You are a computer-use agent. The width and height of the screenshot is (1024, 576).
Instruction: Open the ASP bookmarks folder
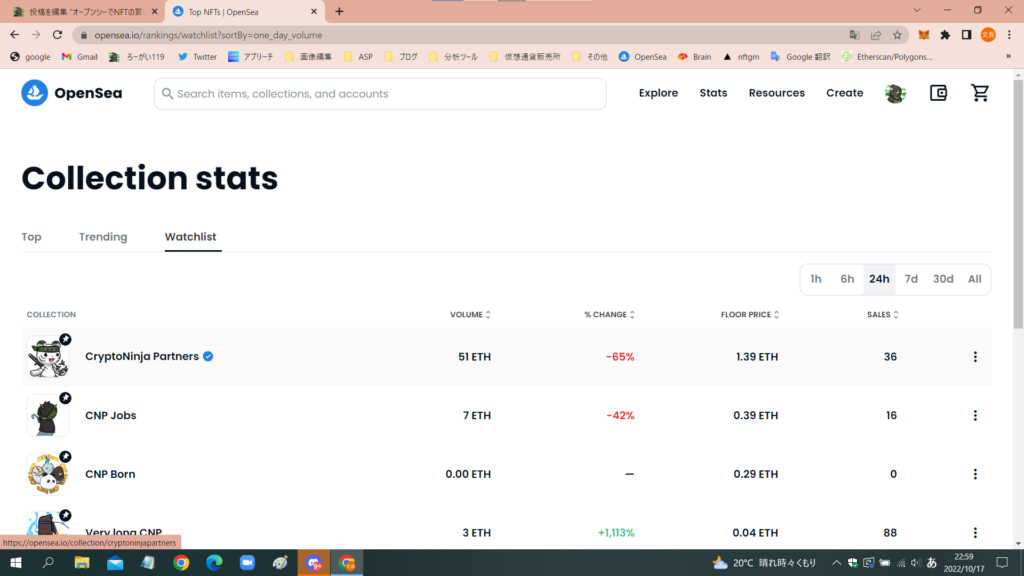click(x=358, y=57)
